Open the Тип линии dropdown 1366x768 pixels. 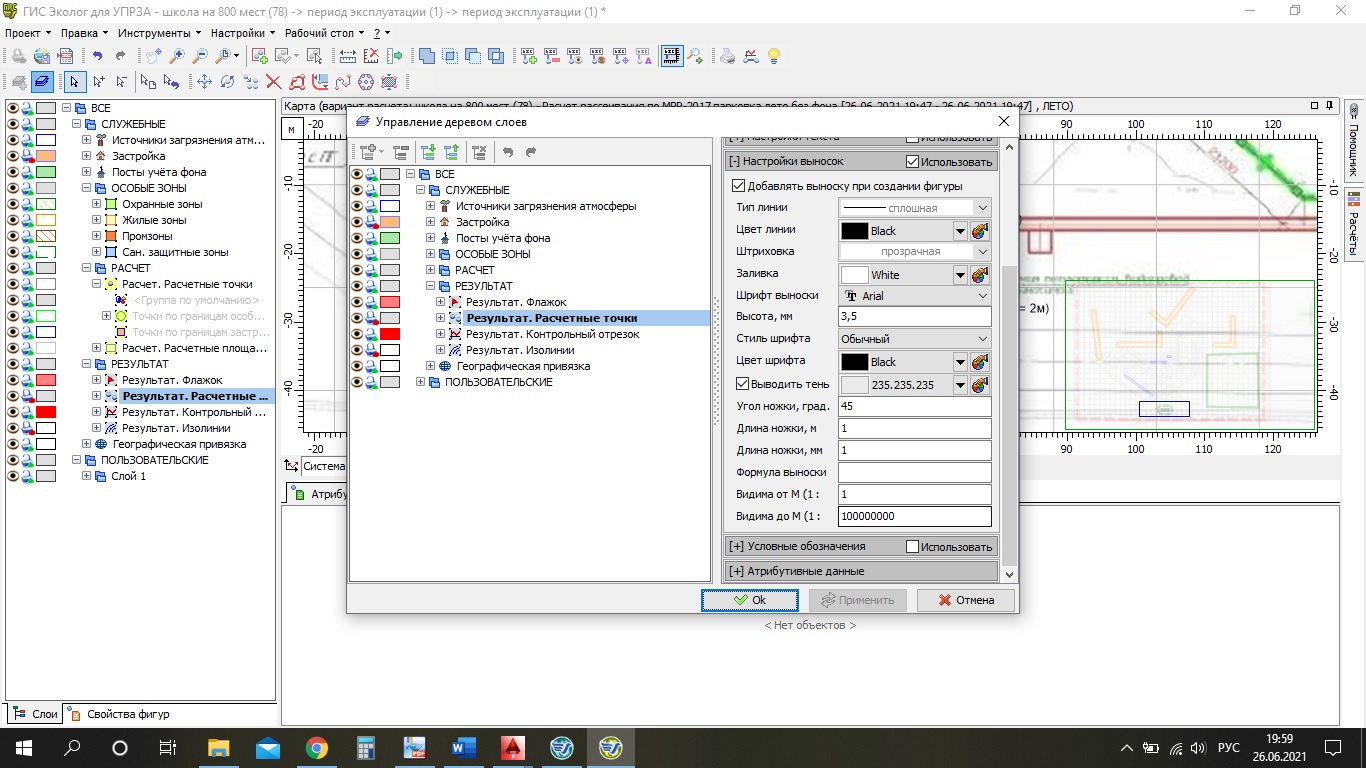click(914, 208)
